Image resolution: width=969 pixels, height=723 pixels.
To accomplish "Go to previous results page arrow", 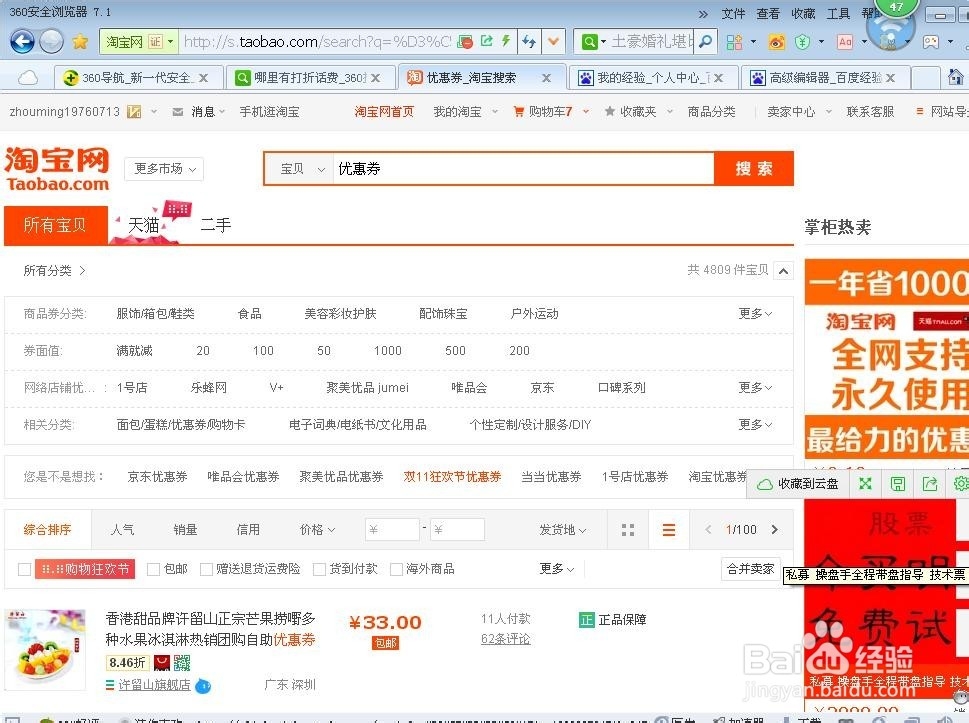I will [708, 530].
